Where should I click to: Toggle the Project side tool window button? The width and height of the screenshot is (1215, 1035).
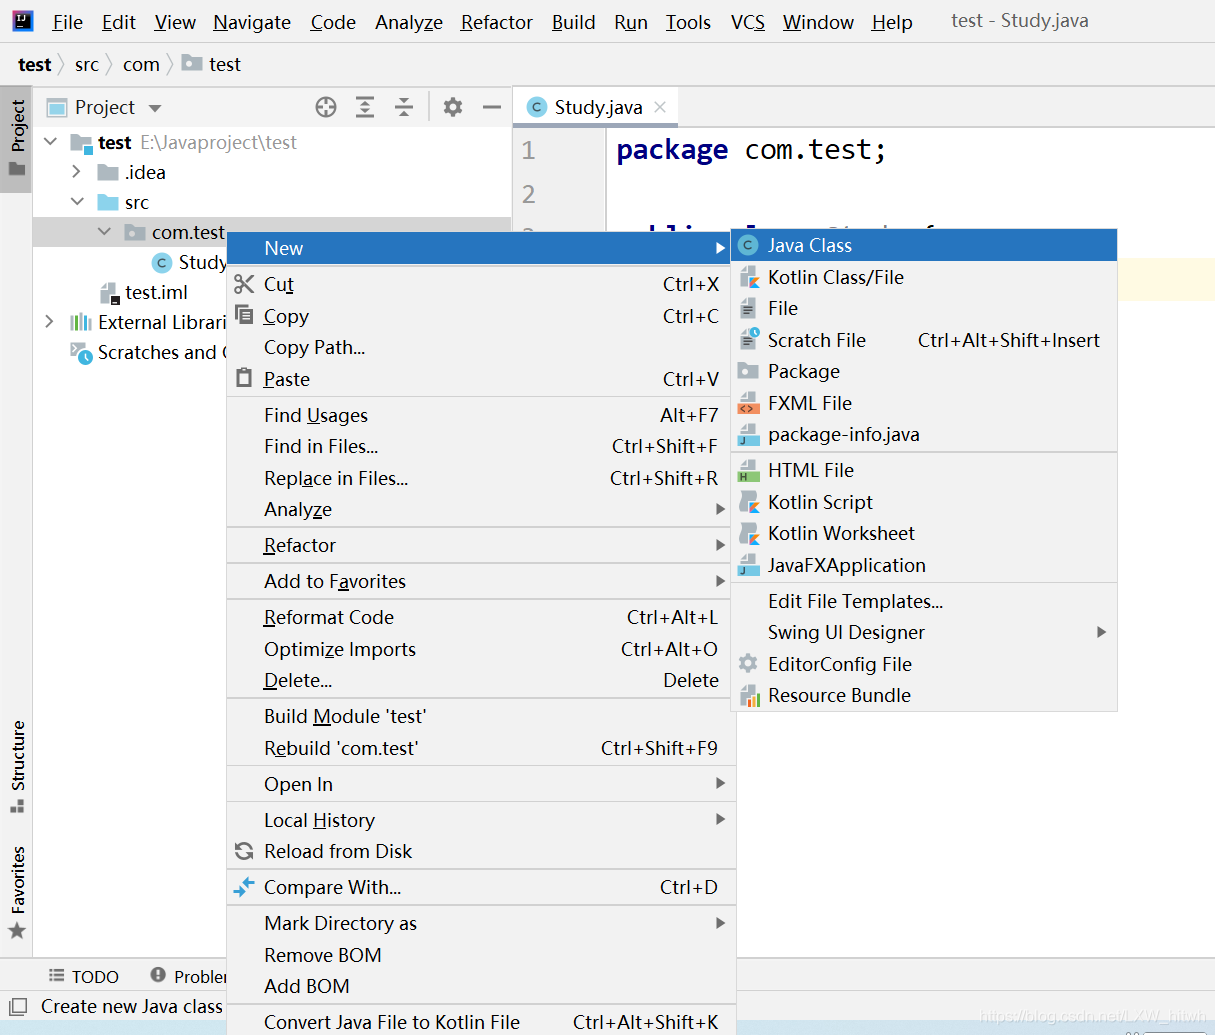[x=17, y=138]
